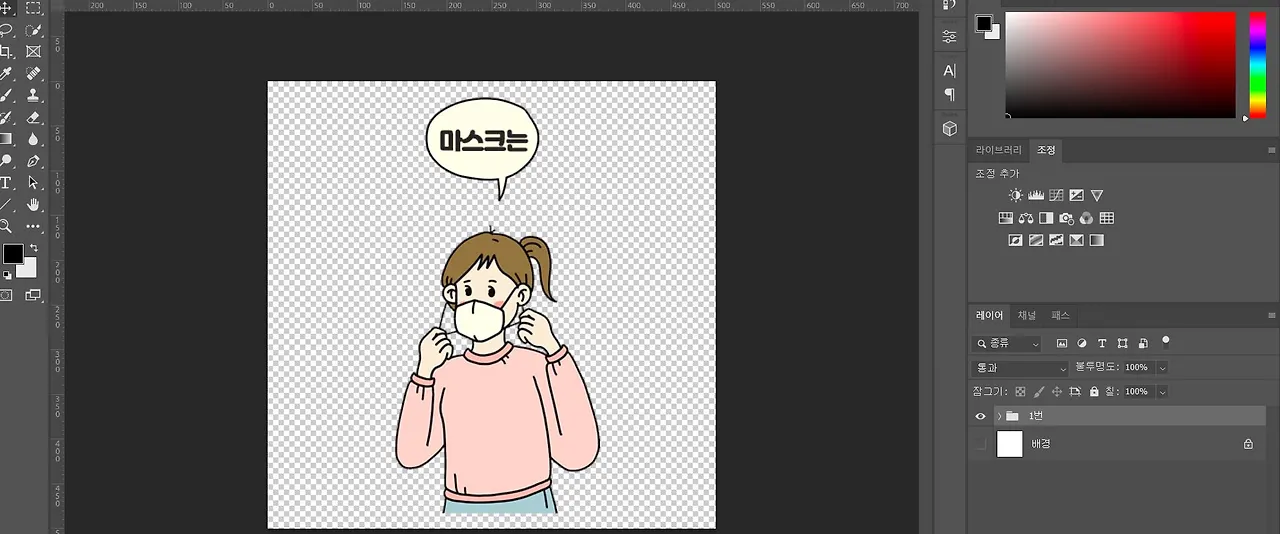Add a Vibrance adjustment
This screenshot has width=1280, height=534.
(x=1097, y=196)
